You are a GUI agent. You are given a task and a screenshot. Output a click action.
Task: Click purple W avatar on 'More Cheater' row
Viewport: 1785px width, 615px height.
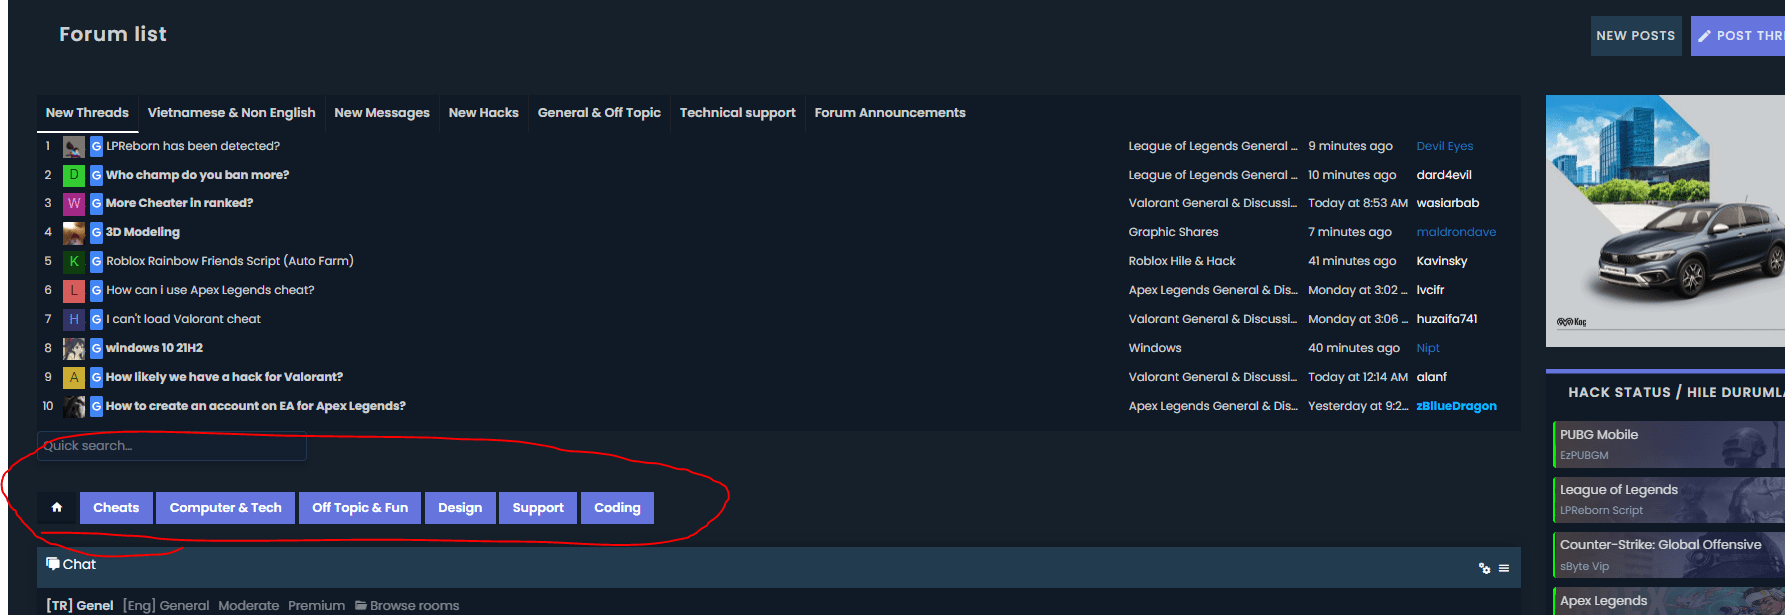coord(74,204)
